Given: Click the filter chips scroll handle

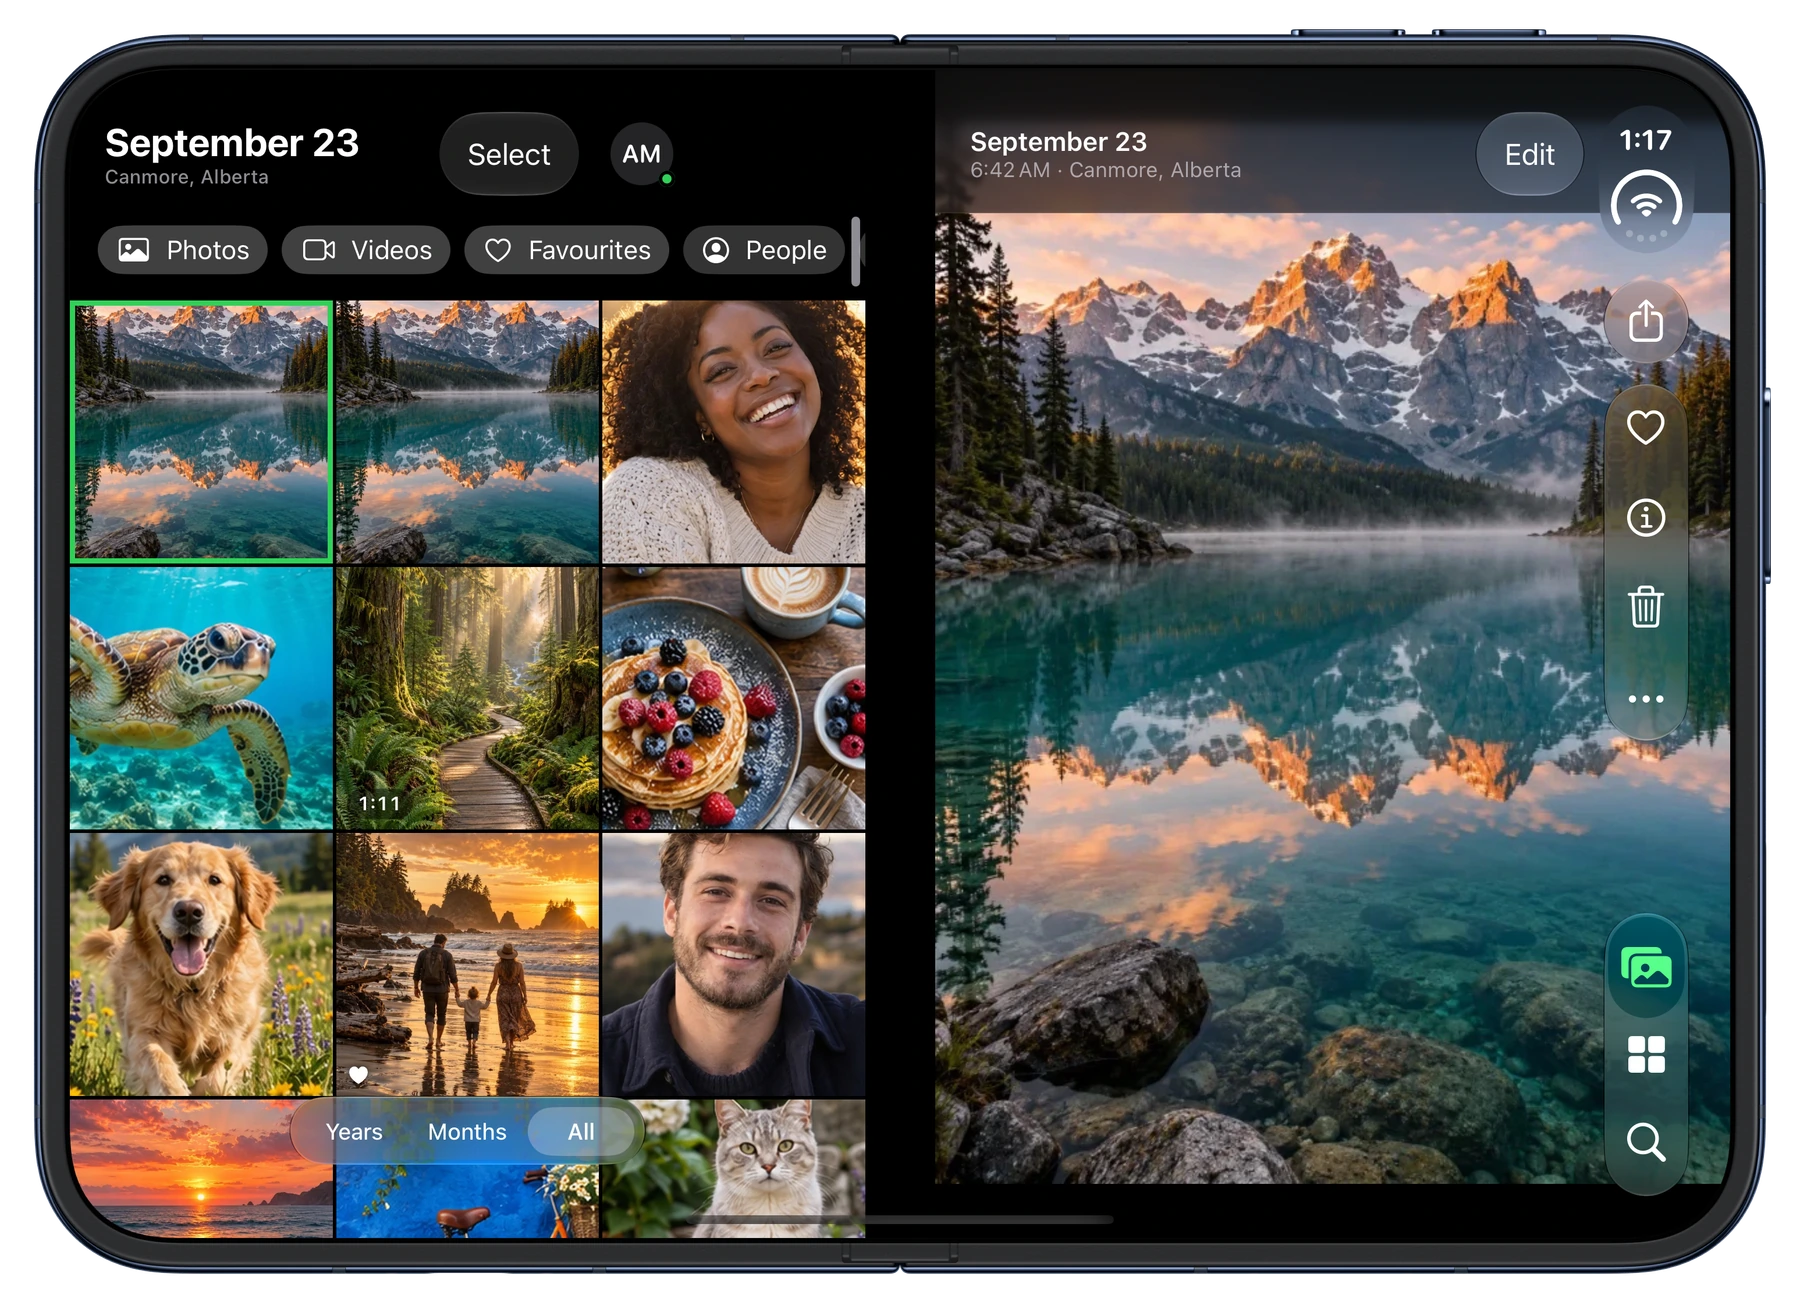Looking at the screenshot, I should (x=856, y=252).
